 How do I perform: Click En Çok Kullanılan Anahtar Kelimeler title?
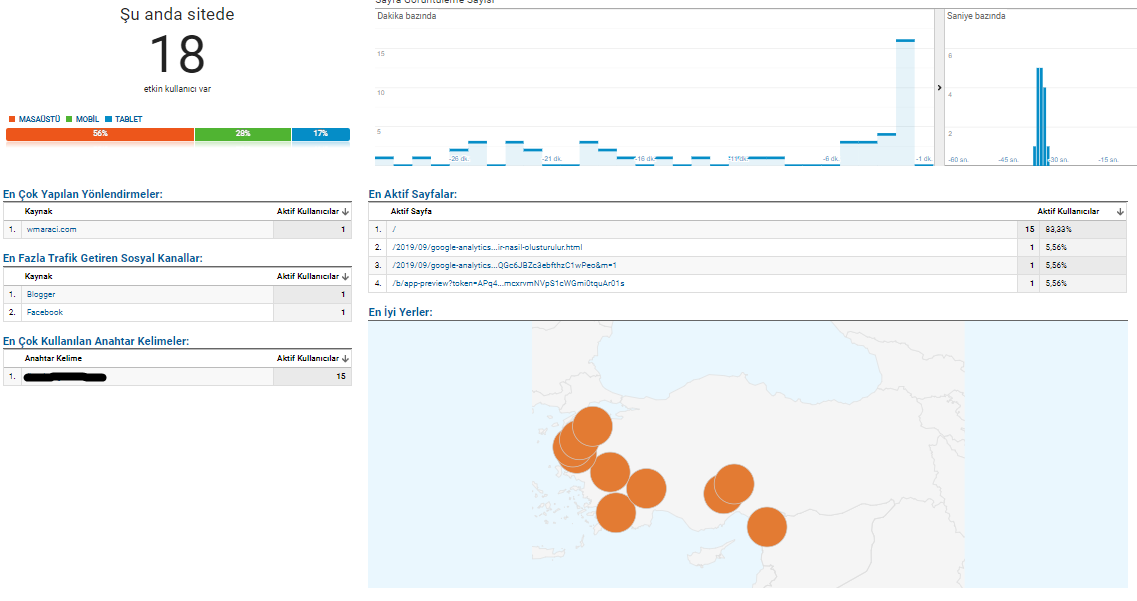96,341
